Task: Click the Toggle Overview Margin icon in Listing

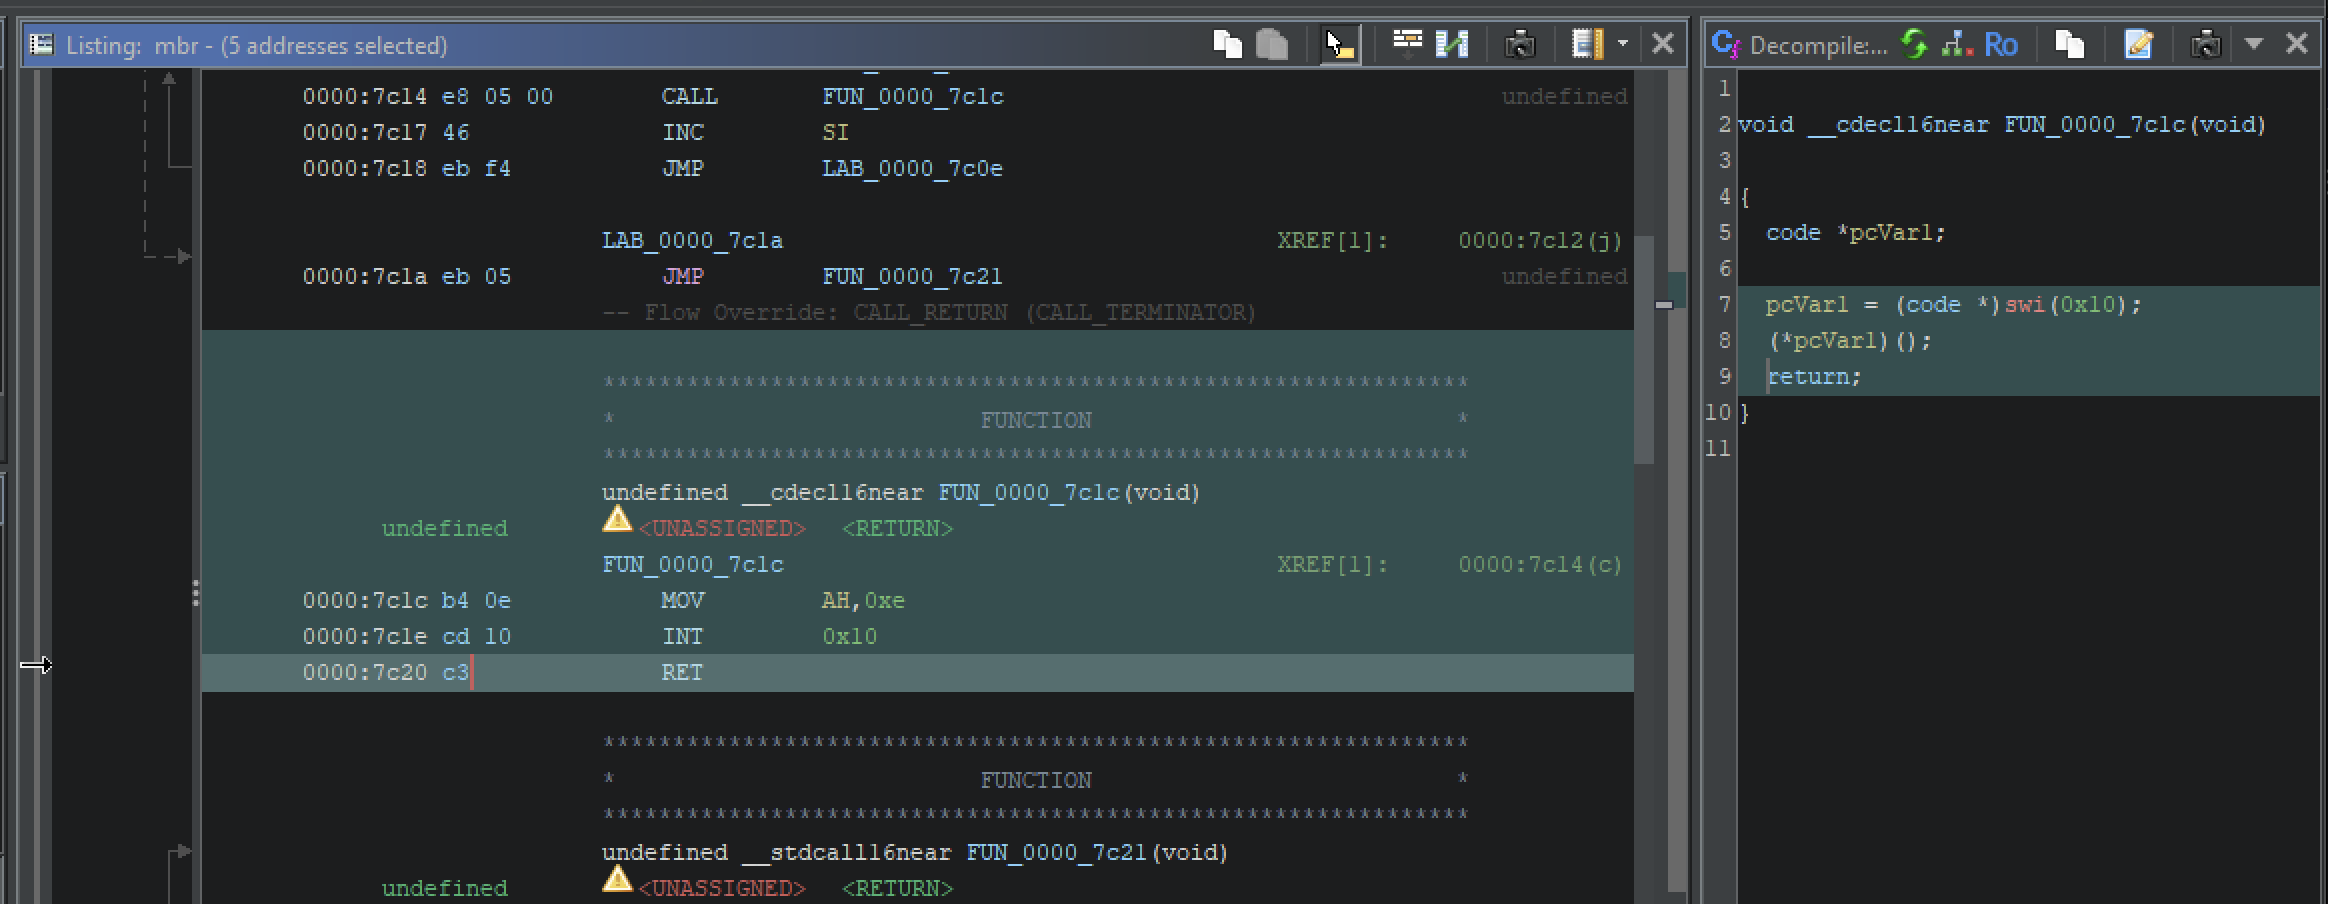Action: tap(1588, 44)
